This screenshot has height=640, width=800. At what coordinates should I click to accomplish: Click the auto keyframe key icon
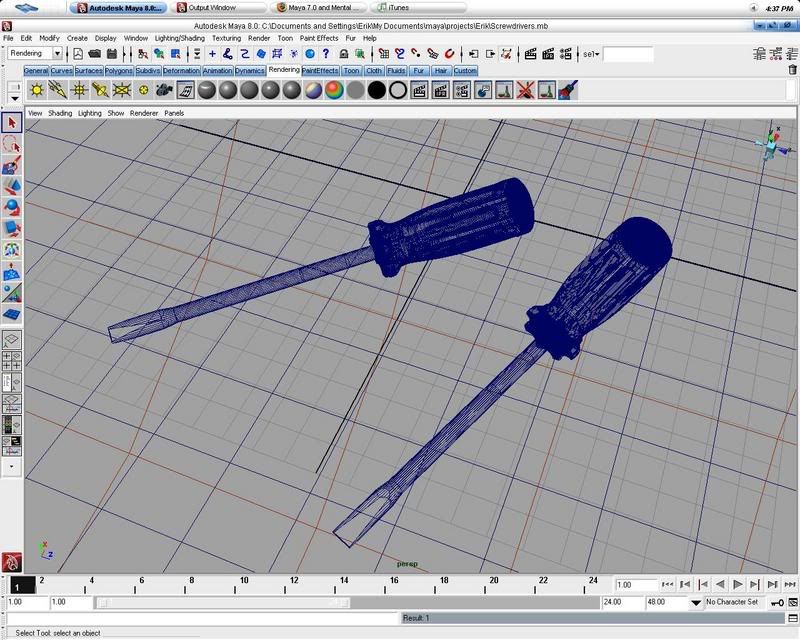click(x=778, y=603)
